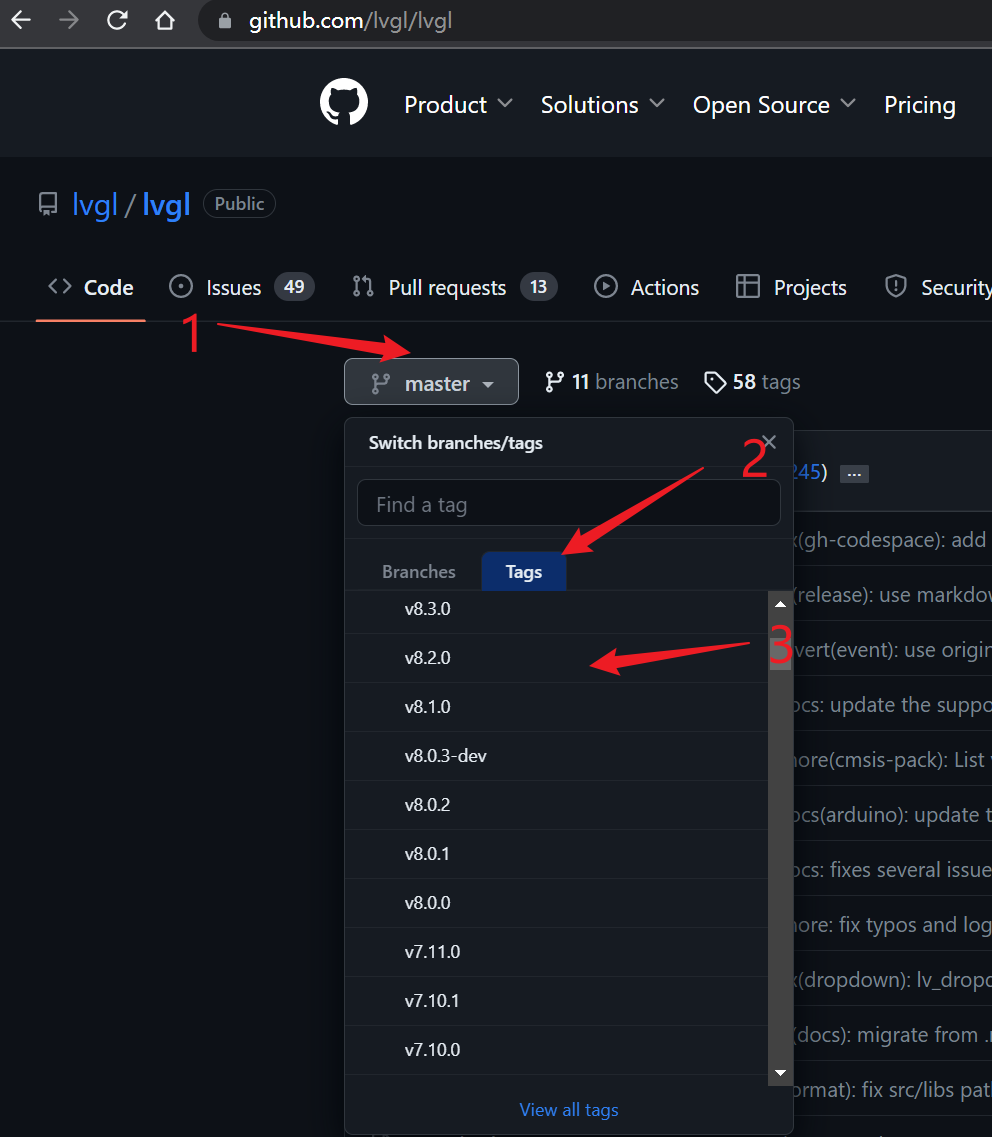This screenshot has height=1137, width=992.
Task: Click the Pull requests count badge 13
Action: pos(538,287)
